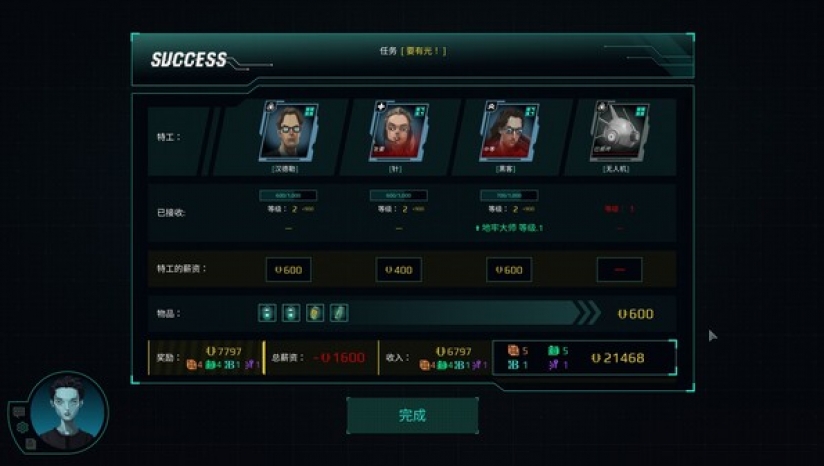Viewport: 824px width, 466px height.
Task: Click the double chevron arrows in items row
Action: coord(589,313)
